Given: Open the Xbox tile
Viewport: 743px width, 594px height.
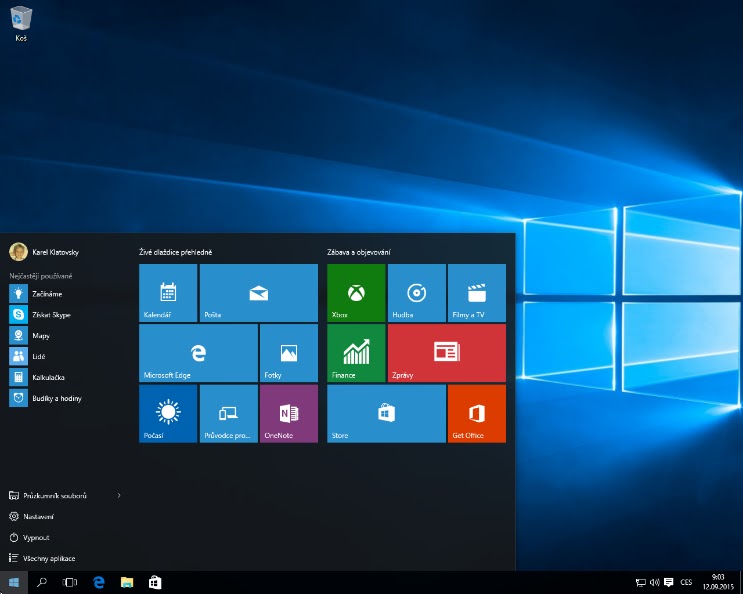Looking at the screenshot, I should click(x=356, y=293).
